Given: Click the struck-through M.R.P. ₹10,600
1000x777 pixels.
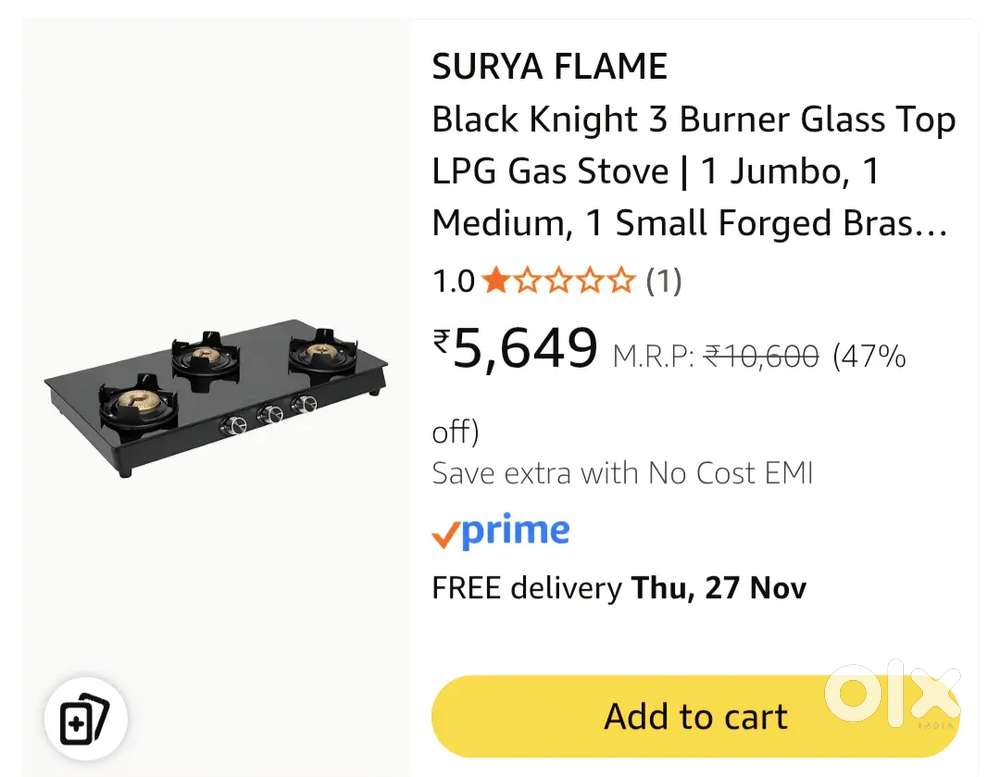Looking at the screenshot, I should coord(761,356).
